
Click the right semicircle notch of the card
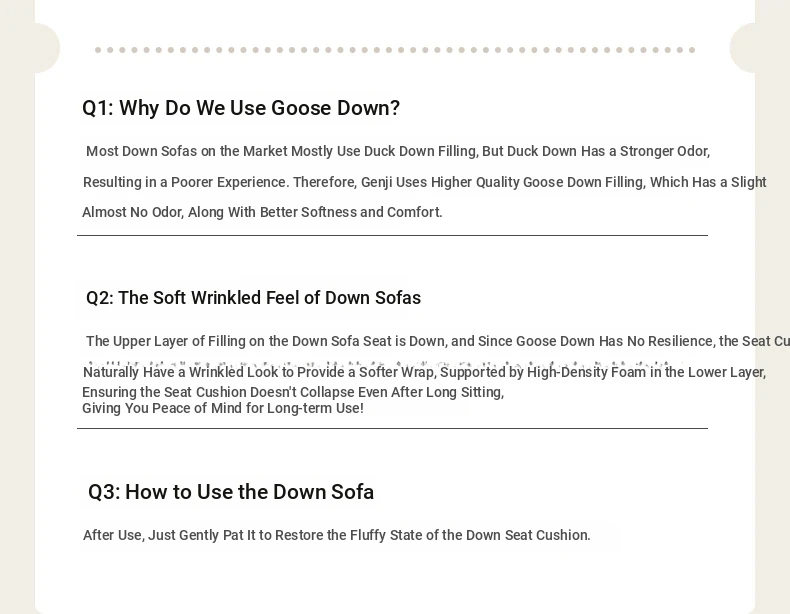[x=745, y=48]
